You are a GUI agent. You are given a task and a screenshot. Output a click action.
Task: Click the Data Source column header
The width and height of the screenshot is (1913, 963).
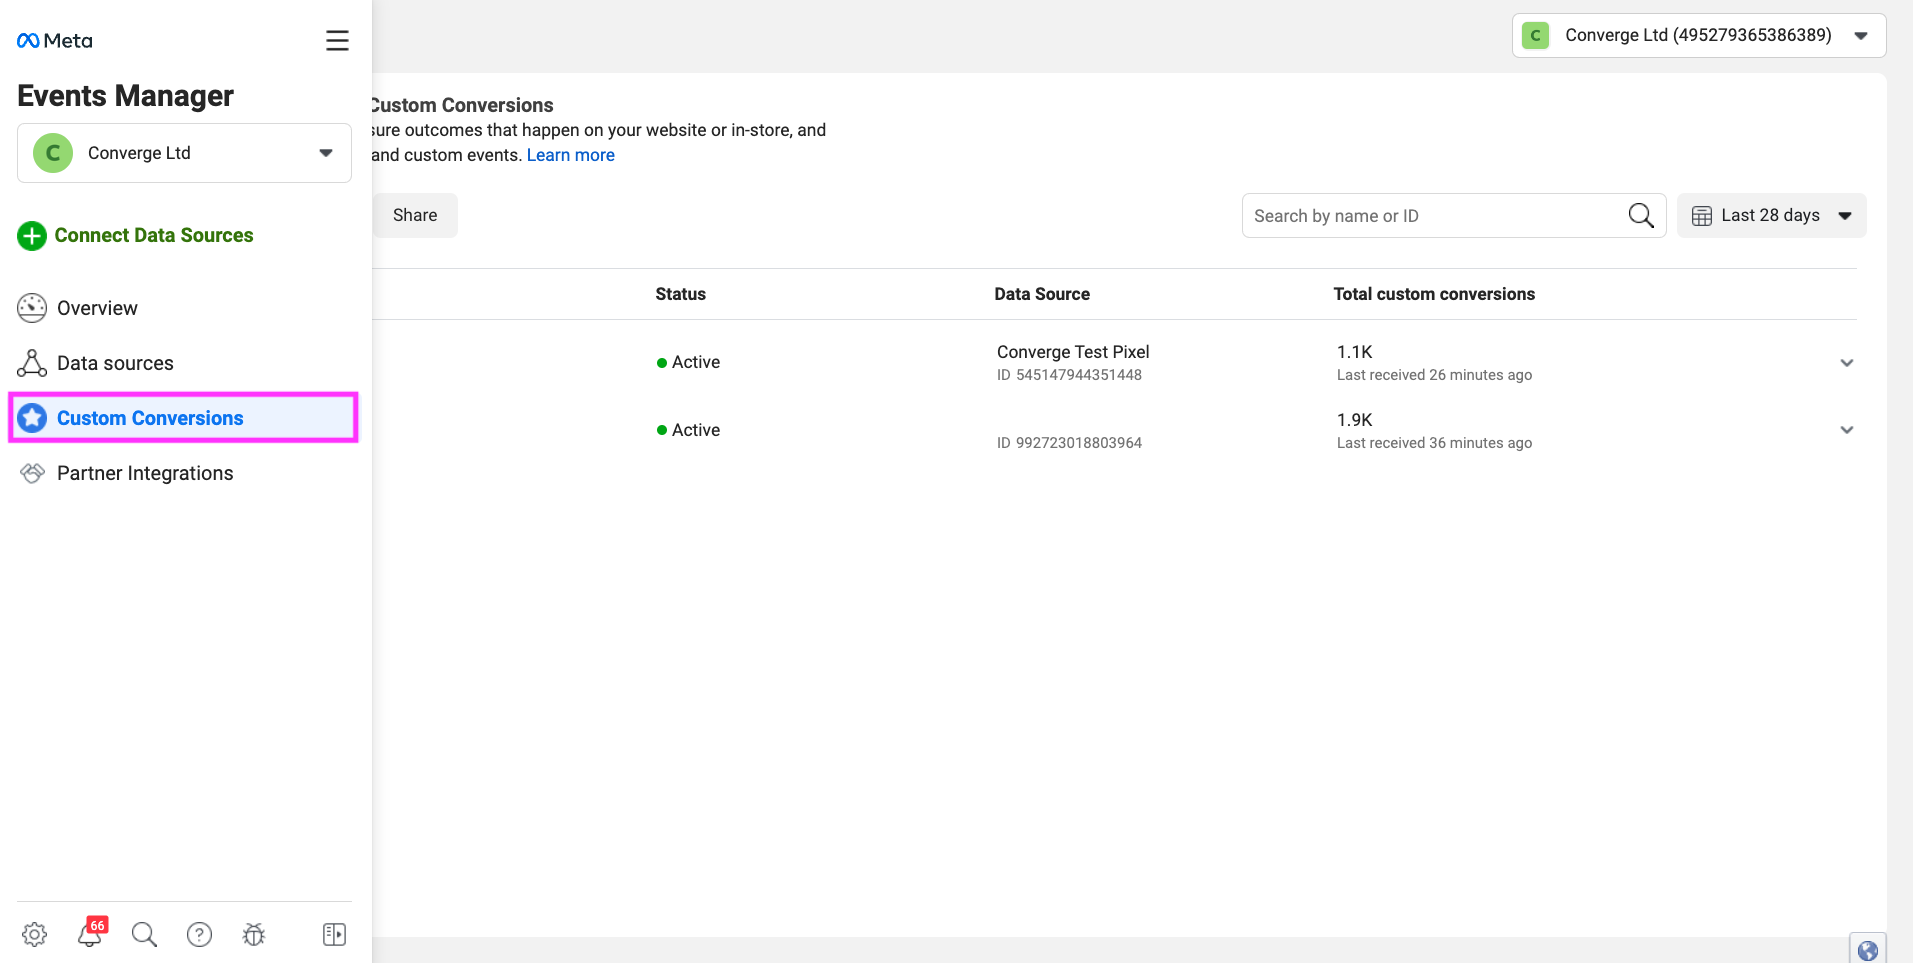[x=1042, y=294]
